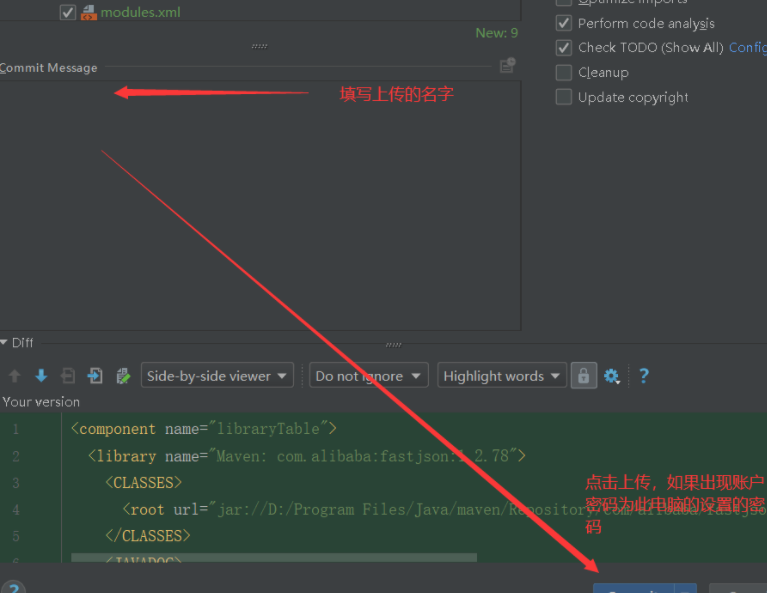Enable Update copyright checkbox
The height and width of the screenshot is (593, 767).
pos(564,97)
